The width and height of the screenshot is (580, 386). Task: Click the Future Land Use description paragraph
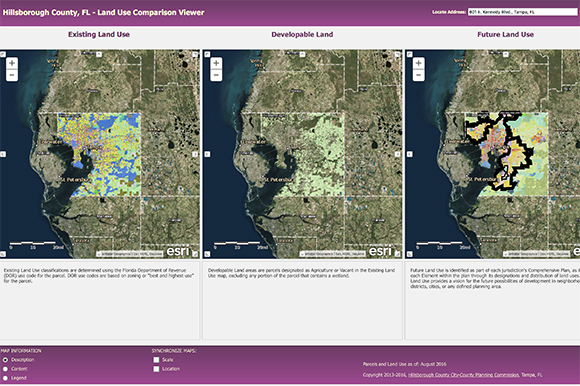coord(495,278)
